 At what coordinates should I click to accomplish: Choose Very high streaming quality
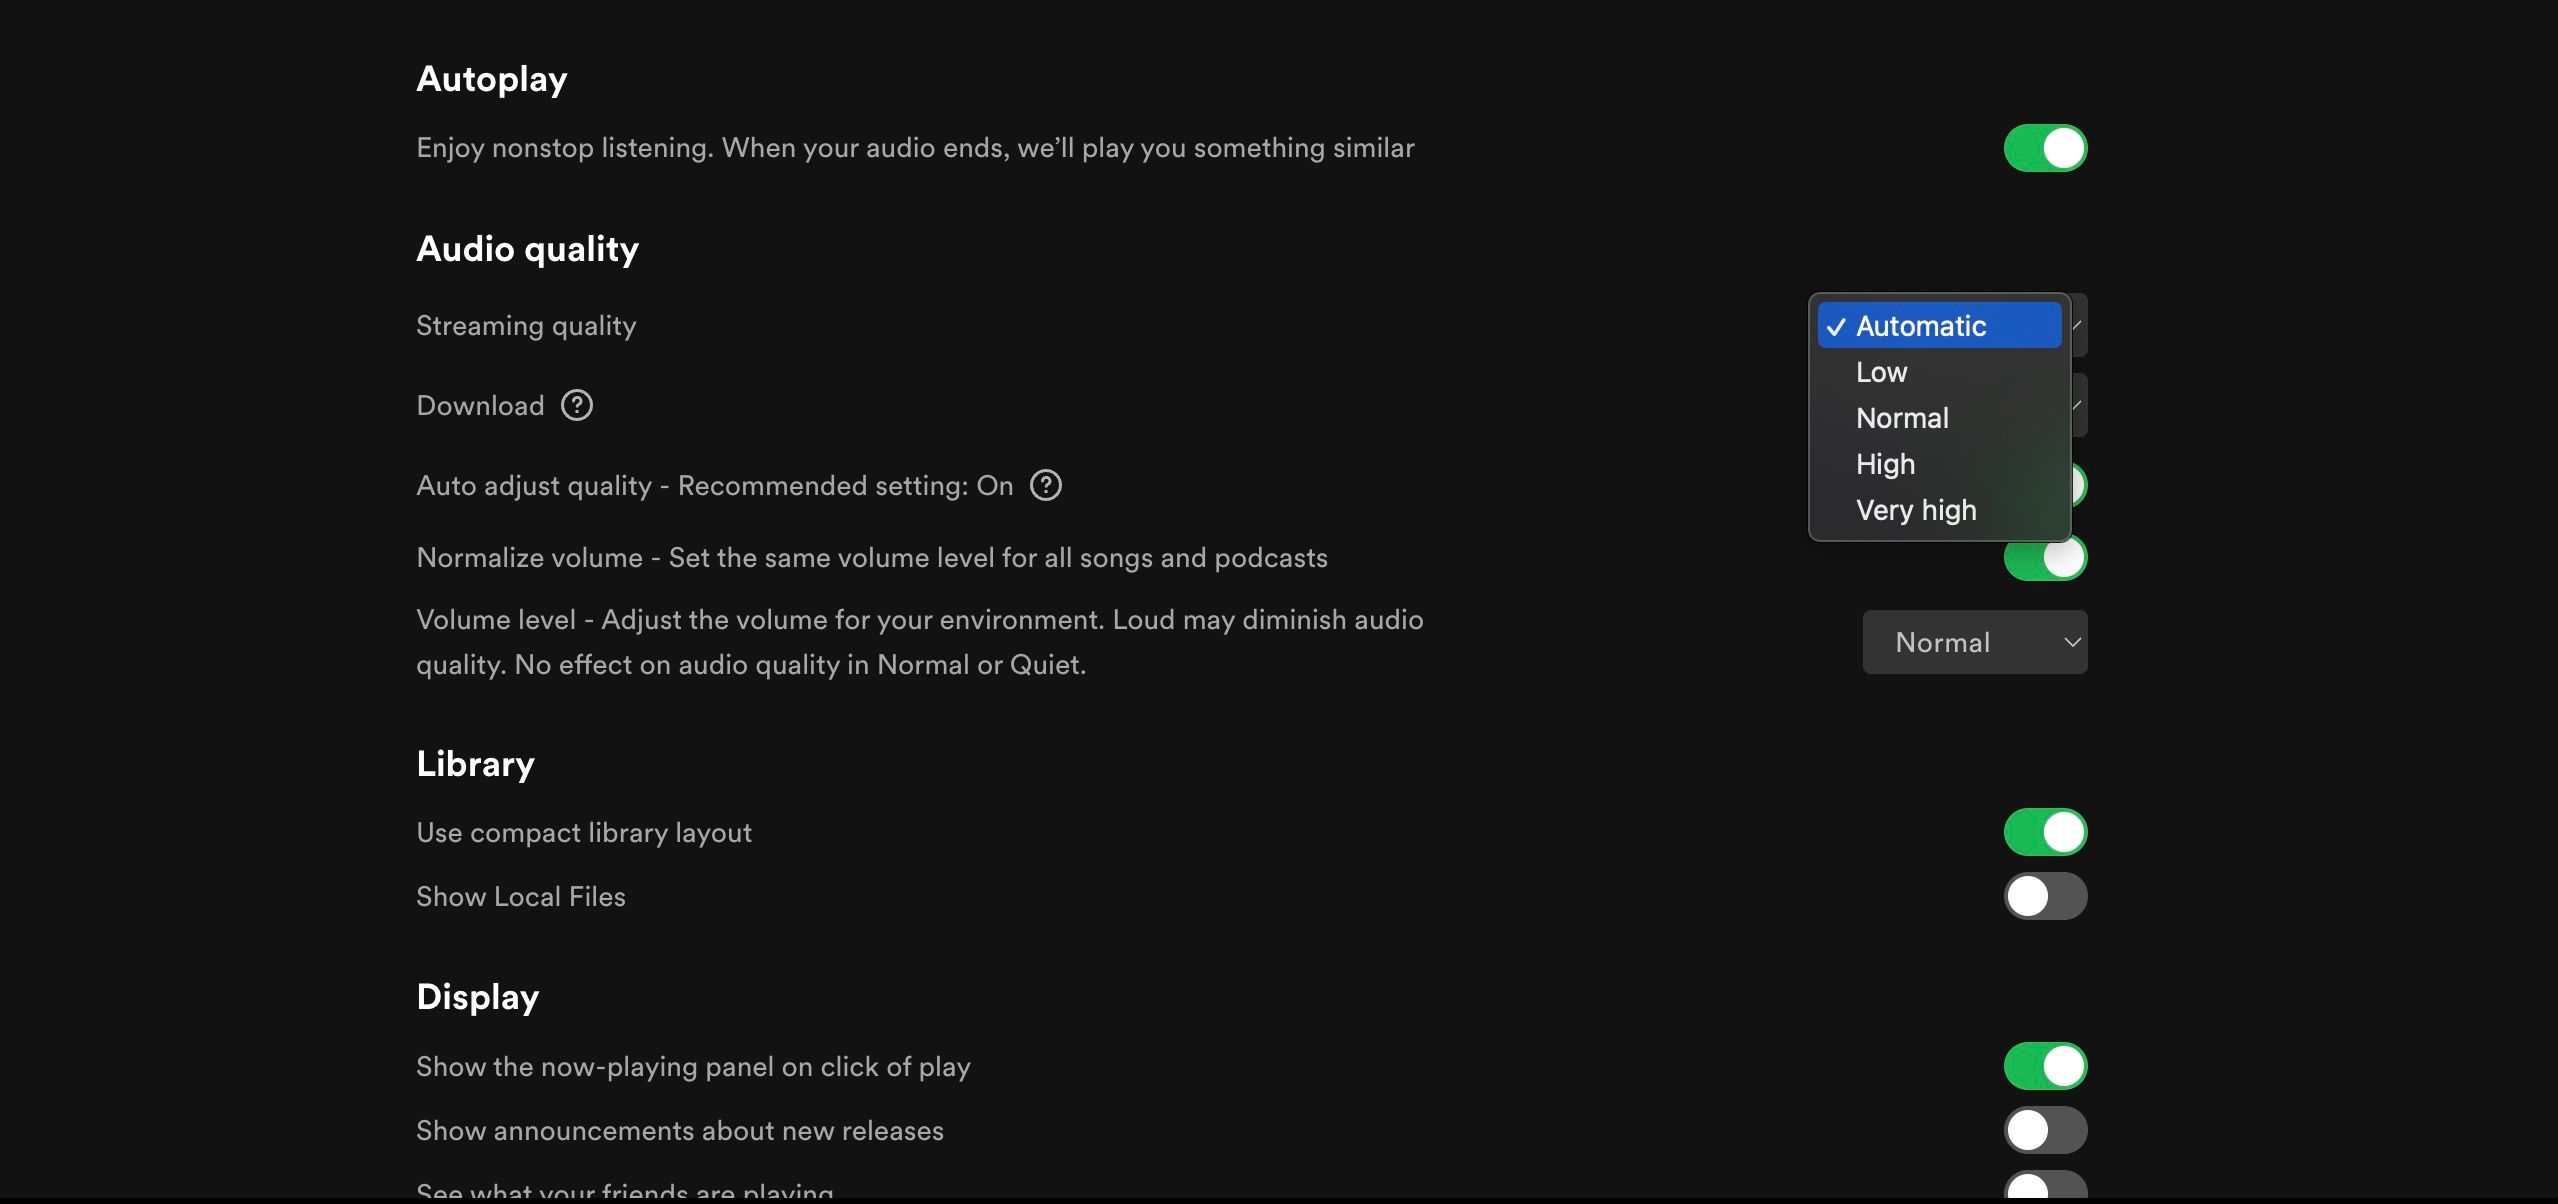coord(1915,510)
